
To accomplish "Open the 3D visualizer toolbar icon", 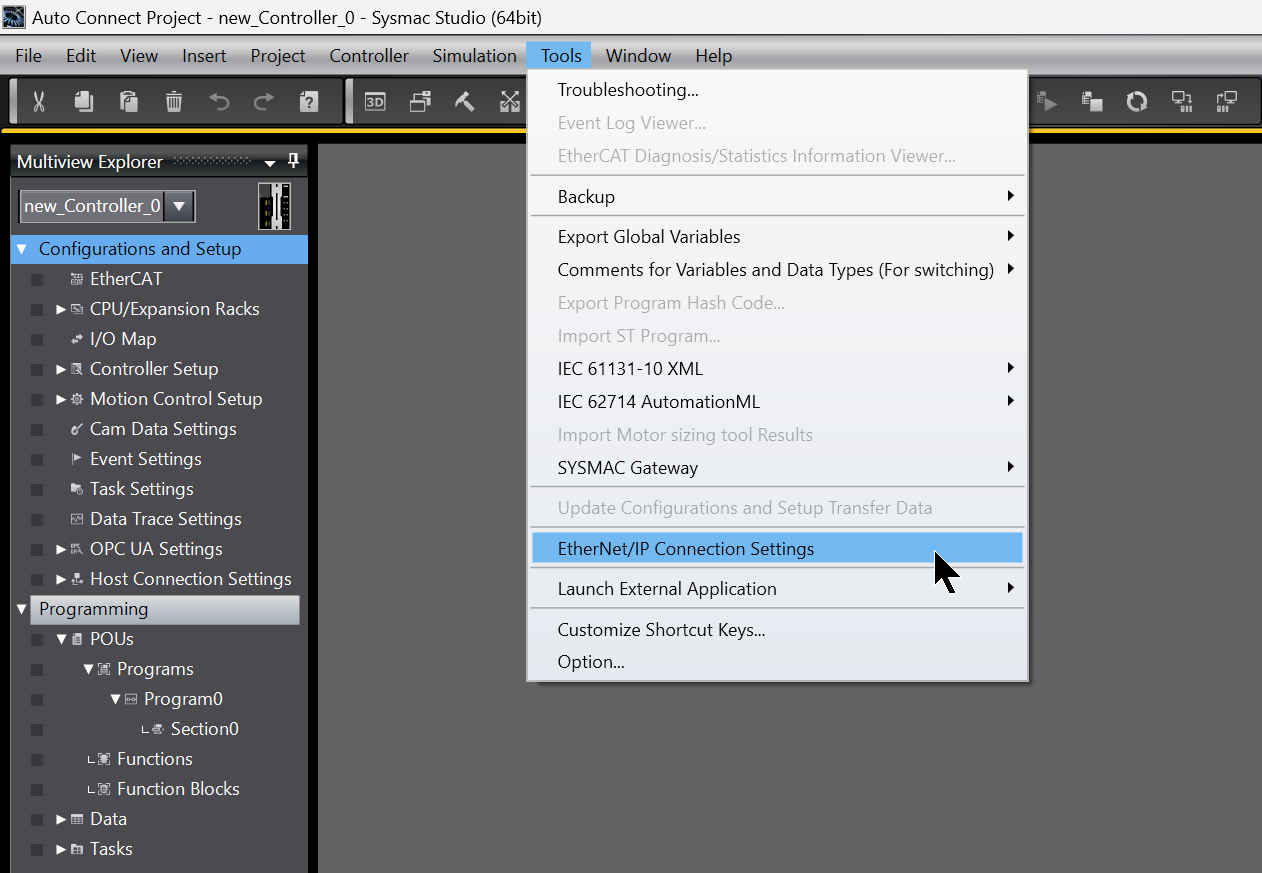I will pos(375,101).
